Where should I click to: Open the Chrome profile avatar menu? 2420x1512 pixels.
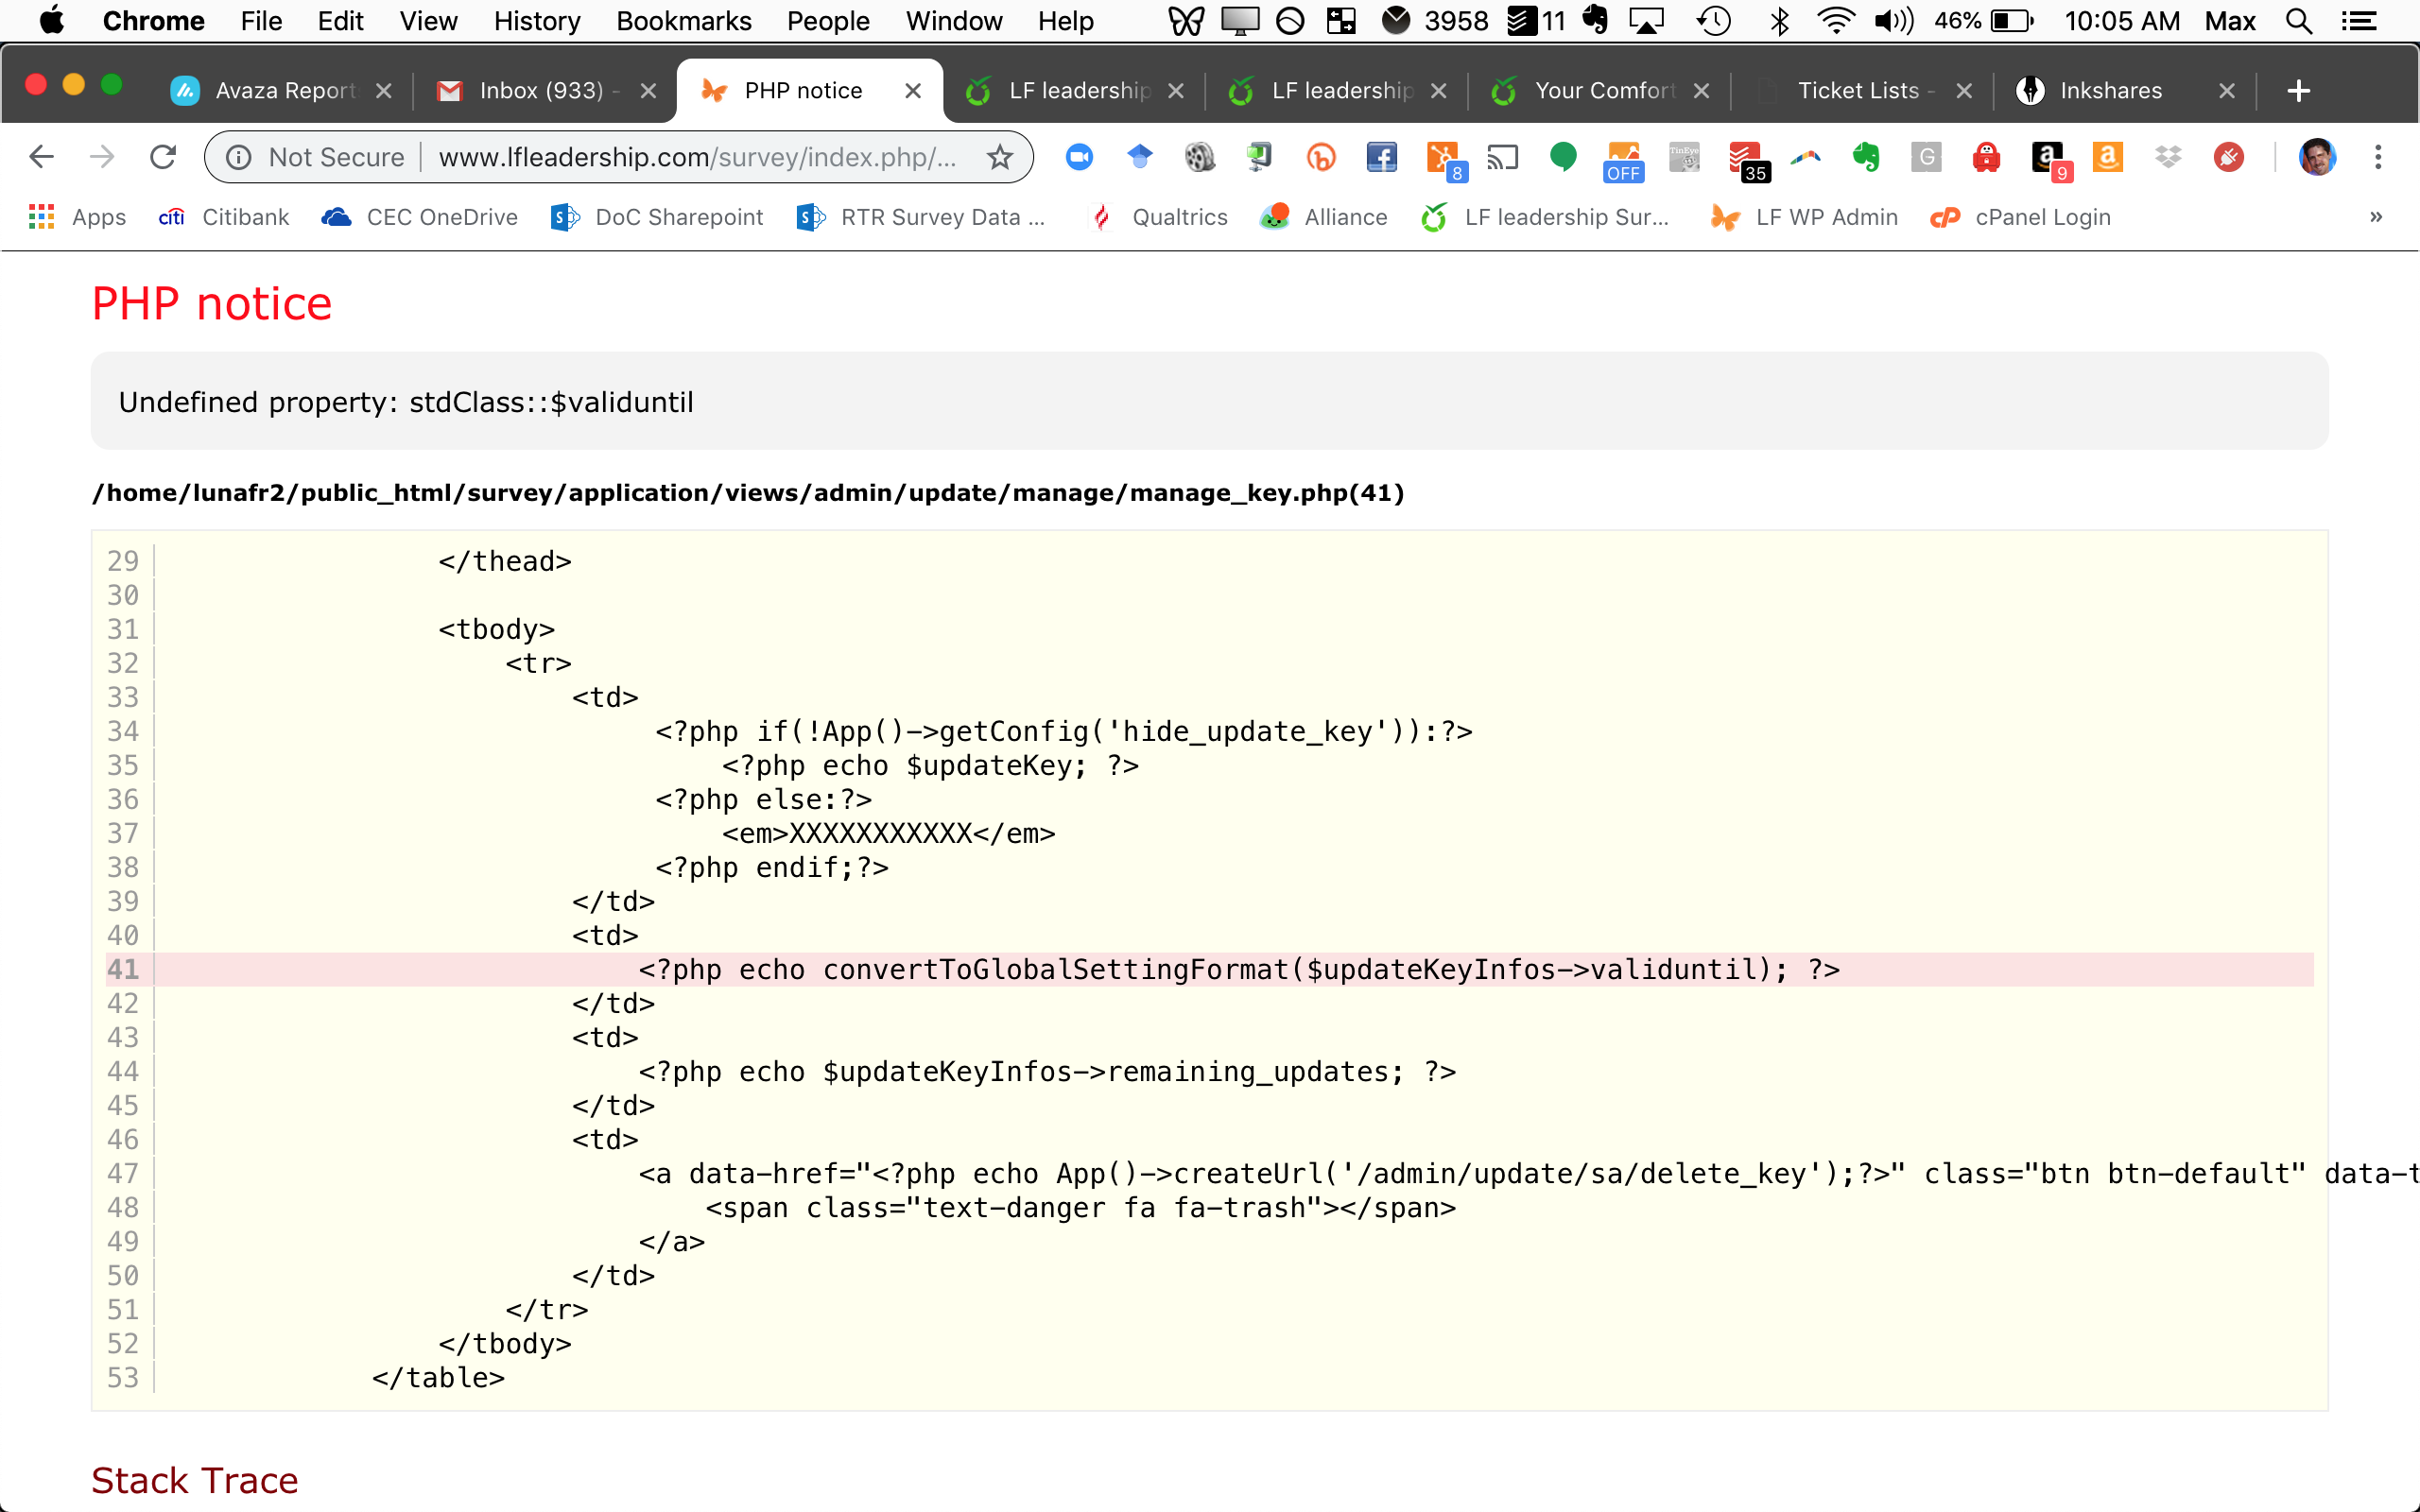(x=2317, y=157)
